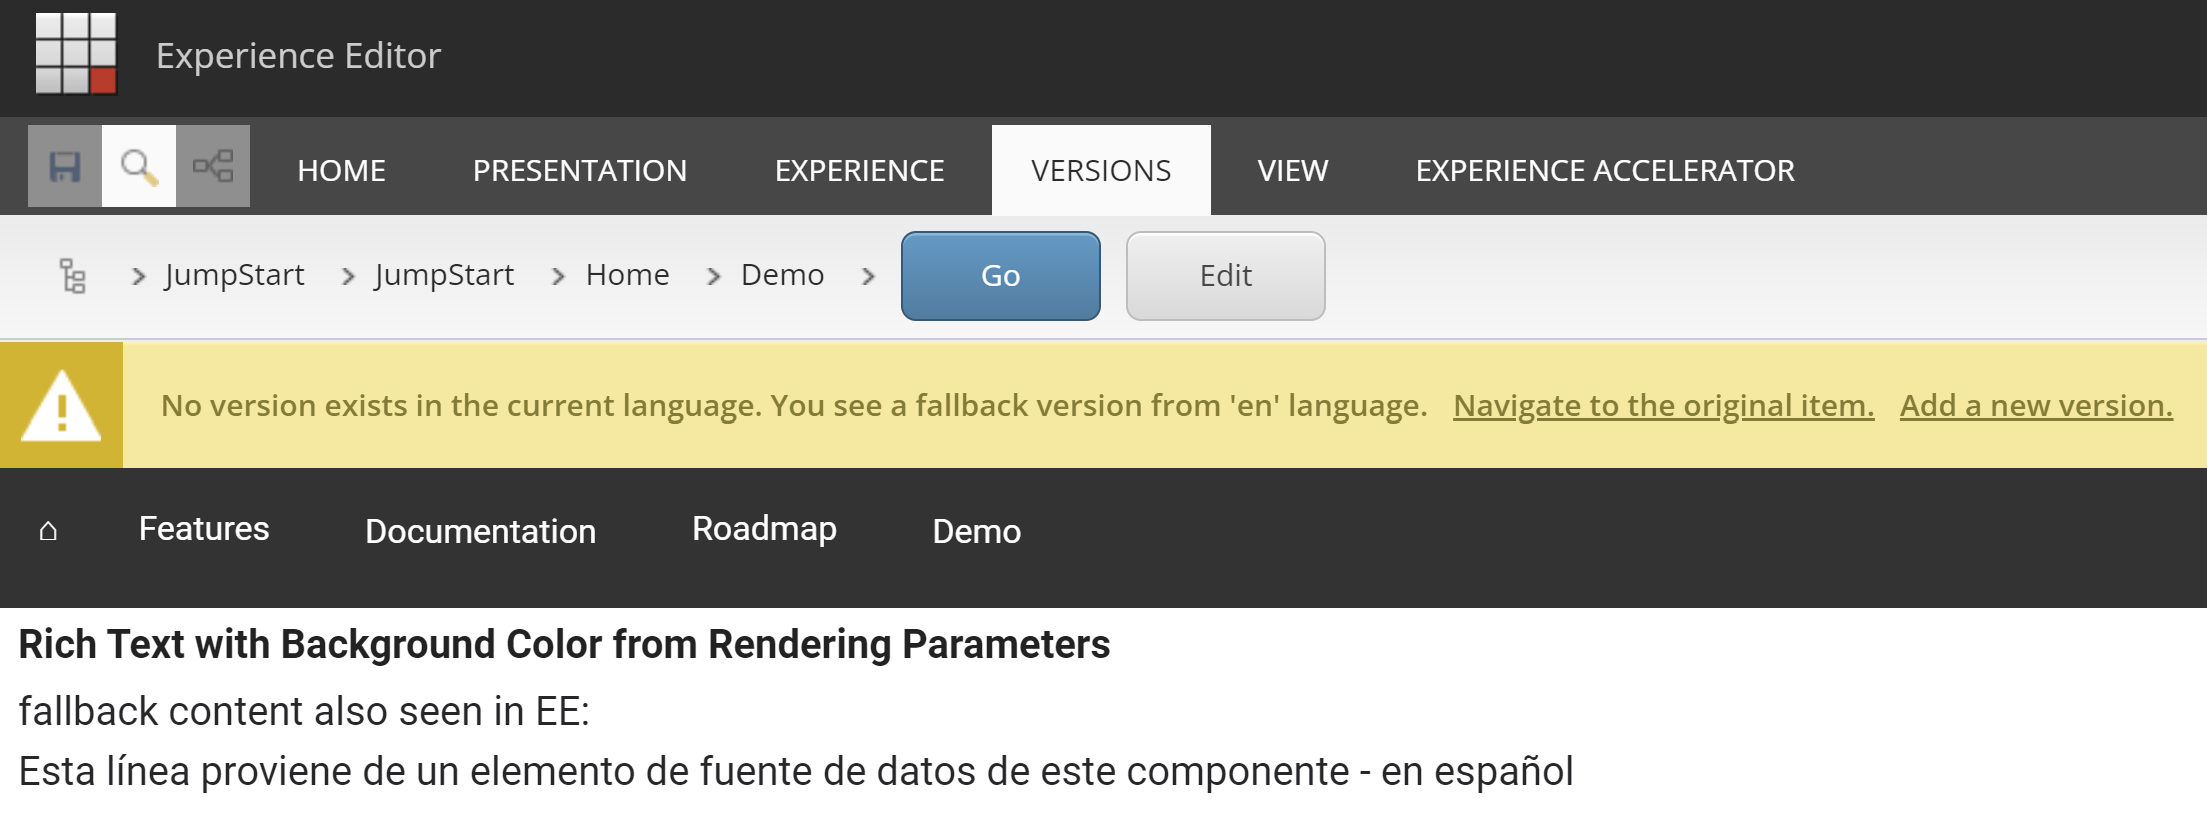2207x840 pixels.
Task: Open Demo in site navigation bar
Action: click(976, 531)
